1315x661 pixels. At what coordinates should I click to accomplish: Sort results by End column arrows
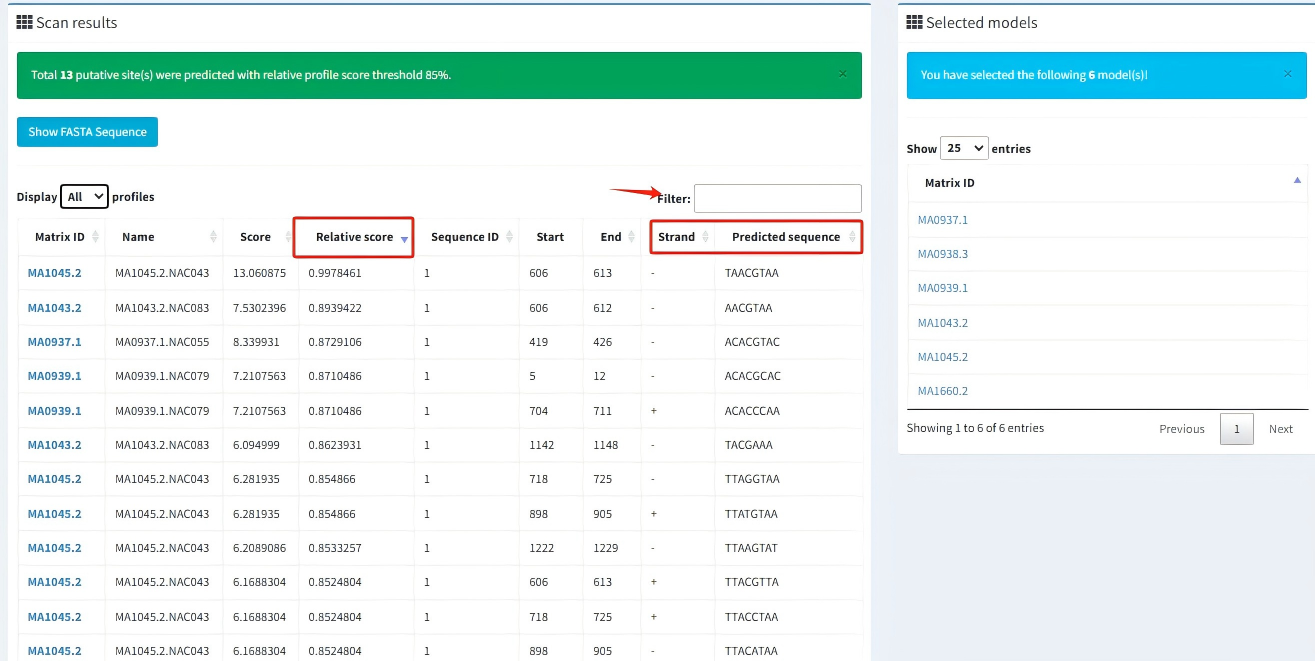[x=631, y=237]
